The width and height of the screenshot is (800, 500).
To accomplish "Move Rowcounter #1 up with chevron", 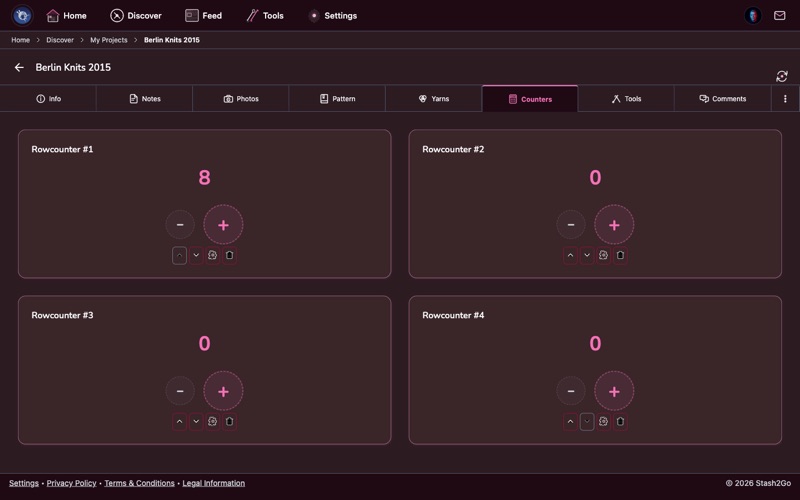I will click(180, 255).
